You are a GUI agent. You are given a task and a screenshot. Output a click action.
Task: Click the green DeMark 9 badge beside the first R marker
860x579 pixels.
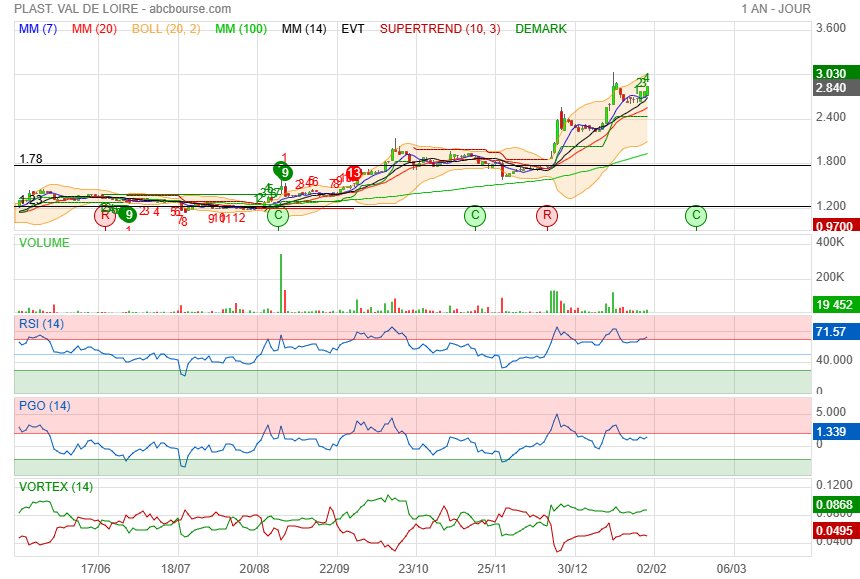pyautogui.click(x=128, y=213)
